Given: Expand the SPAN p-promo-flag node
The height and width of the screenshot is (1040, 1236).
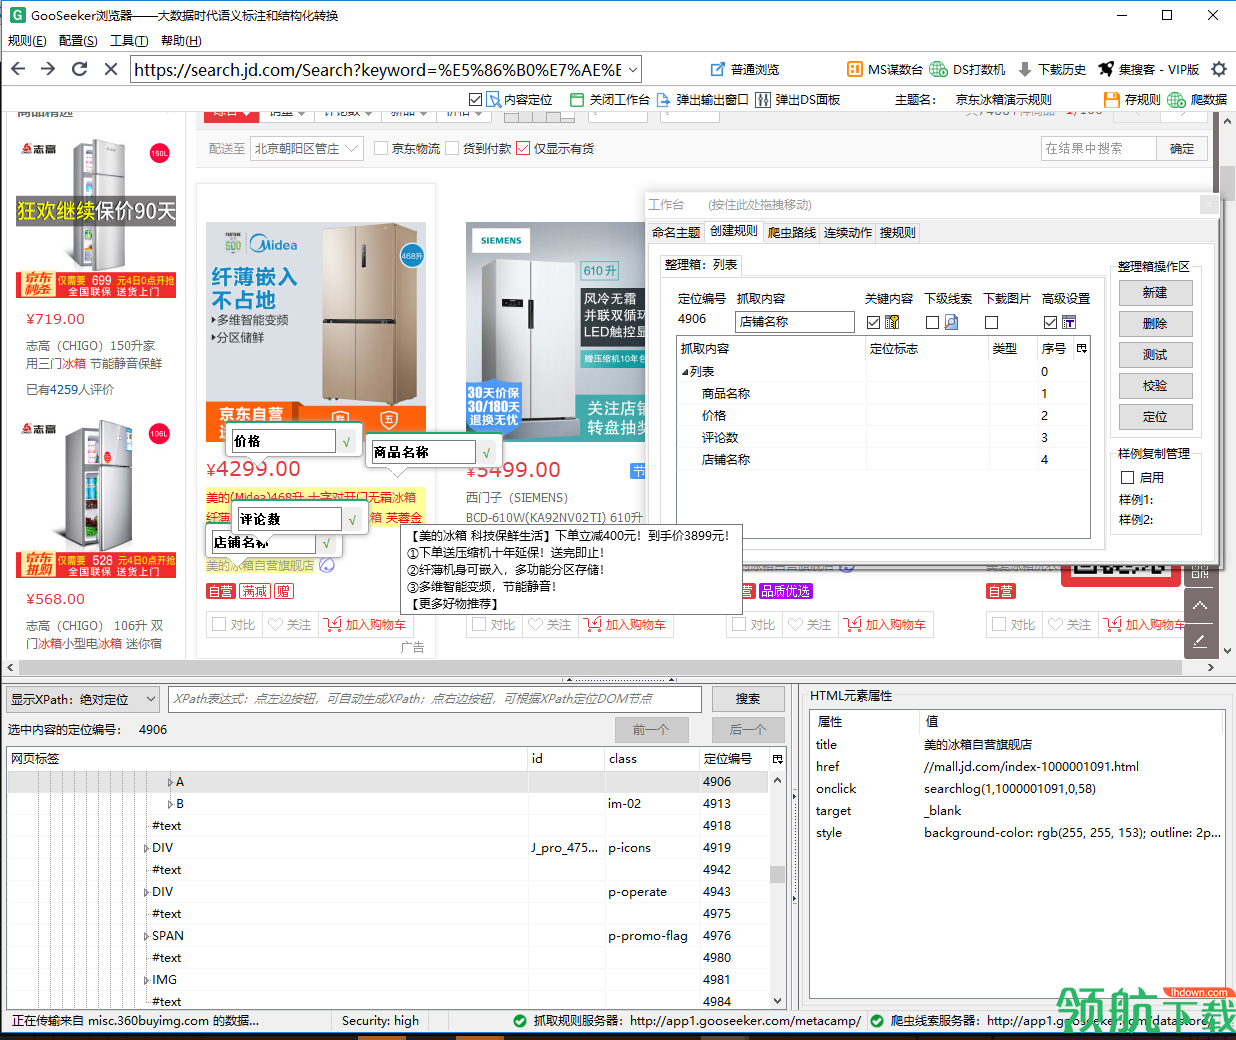Looking at the screenshot, I should [x=146, y=936].
